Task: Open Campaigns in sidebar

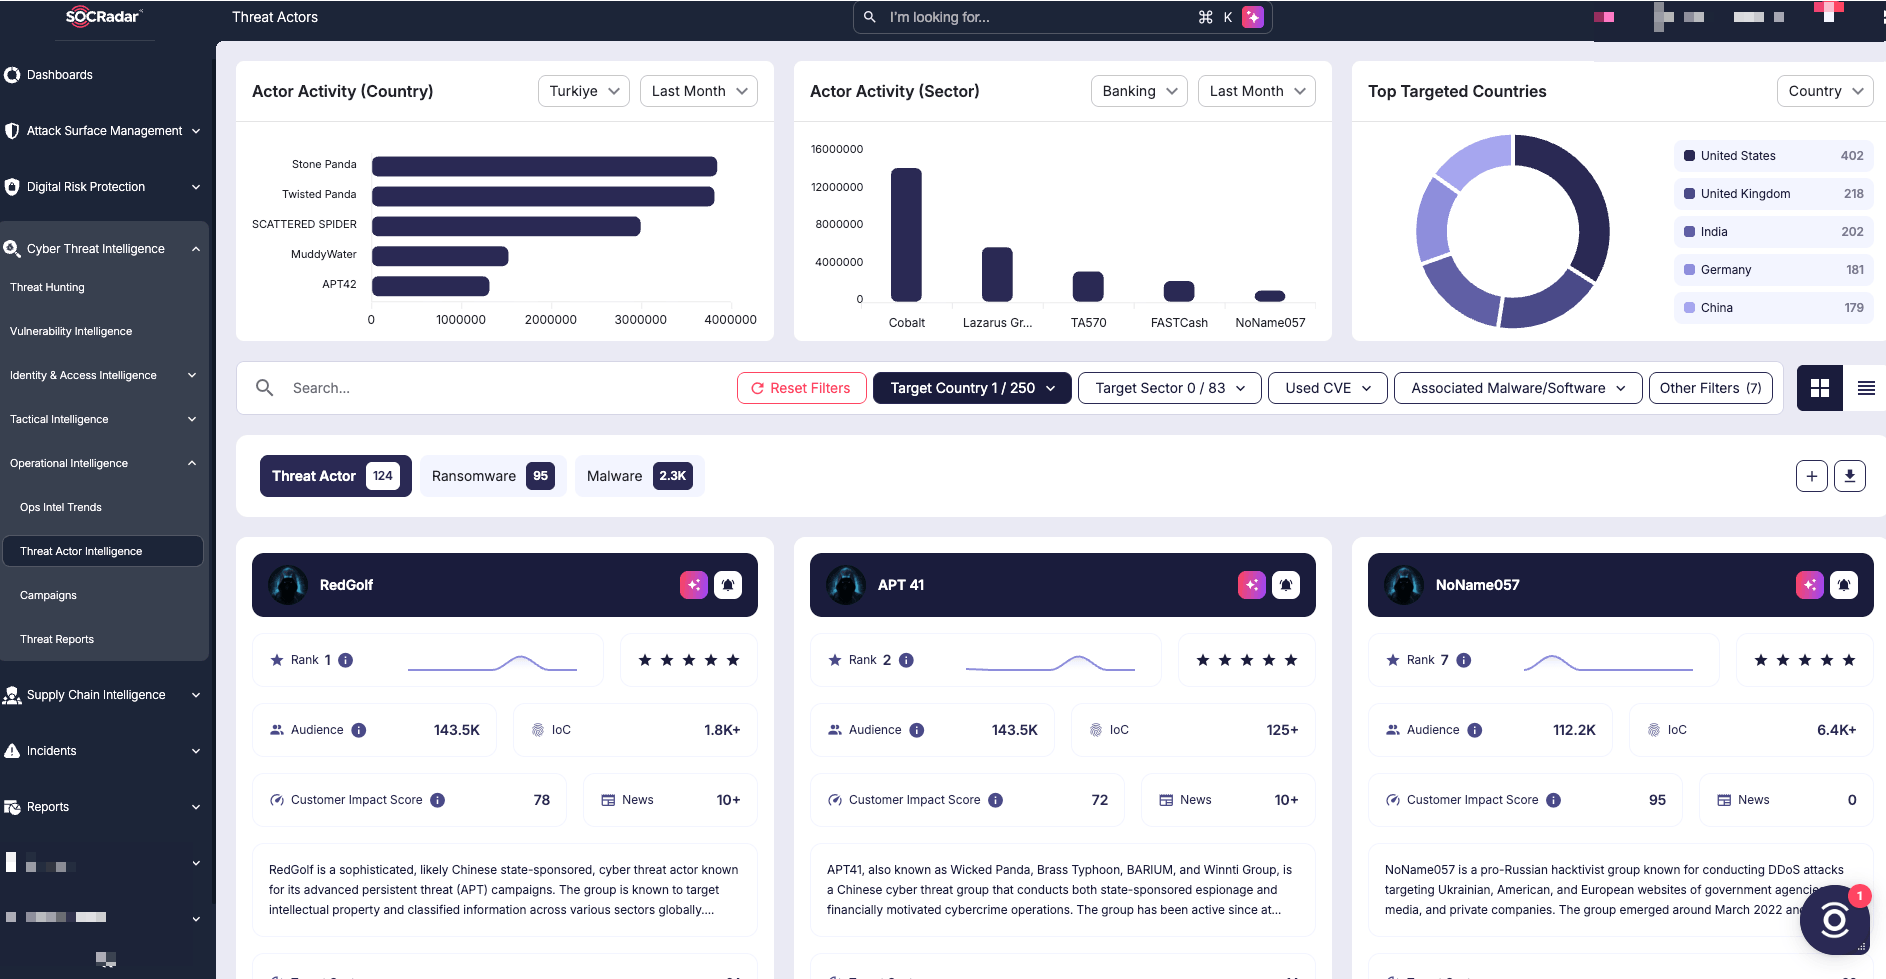Action: (x=48, y=595)
